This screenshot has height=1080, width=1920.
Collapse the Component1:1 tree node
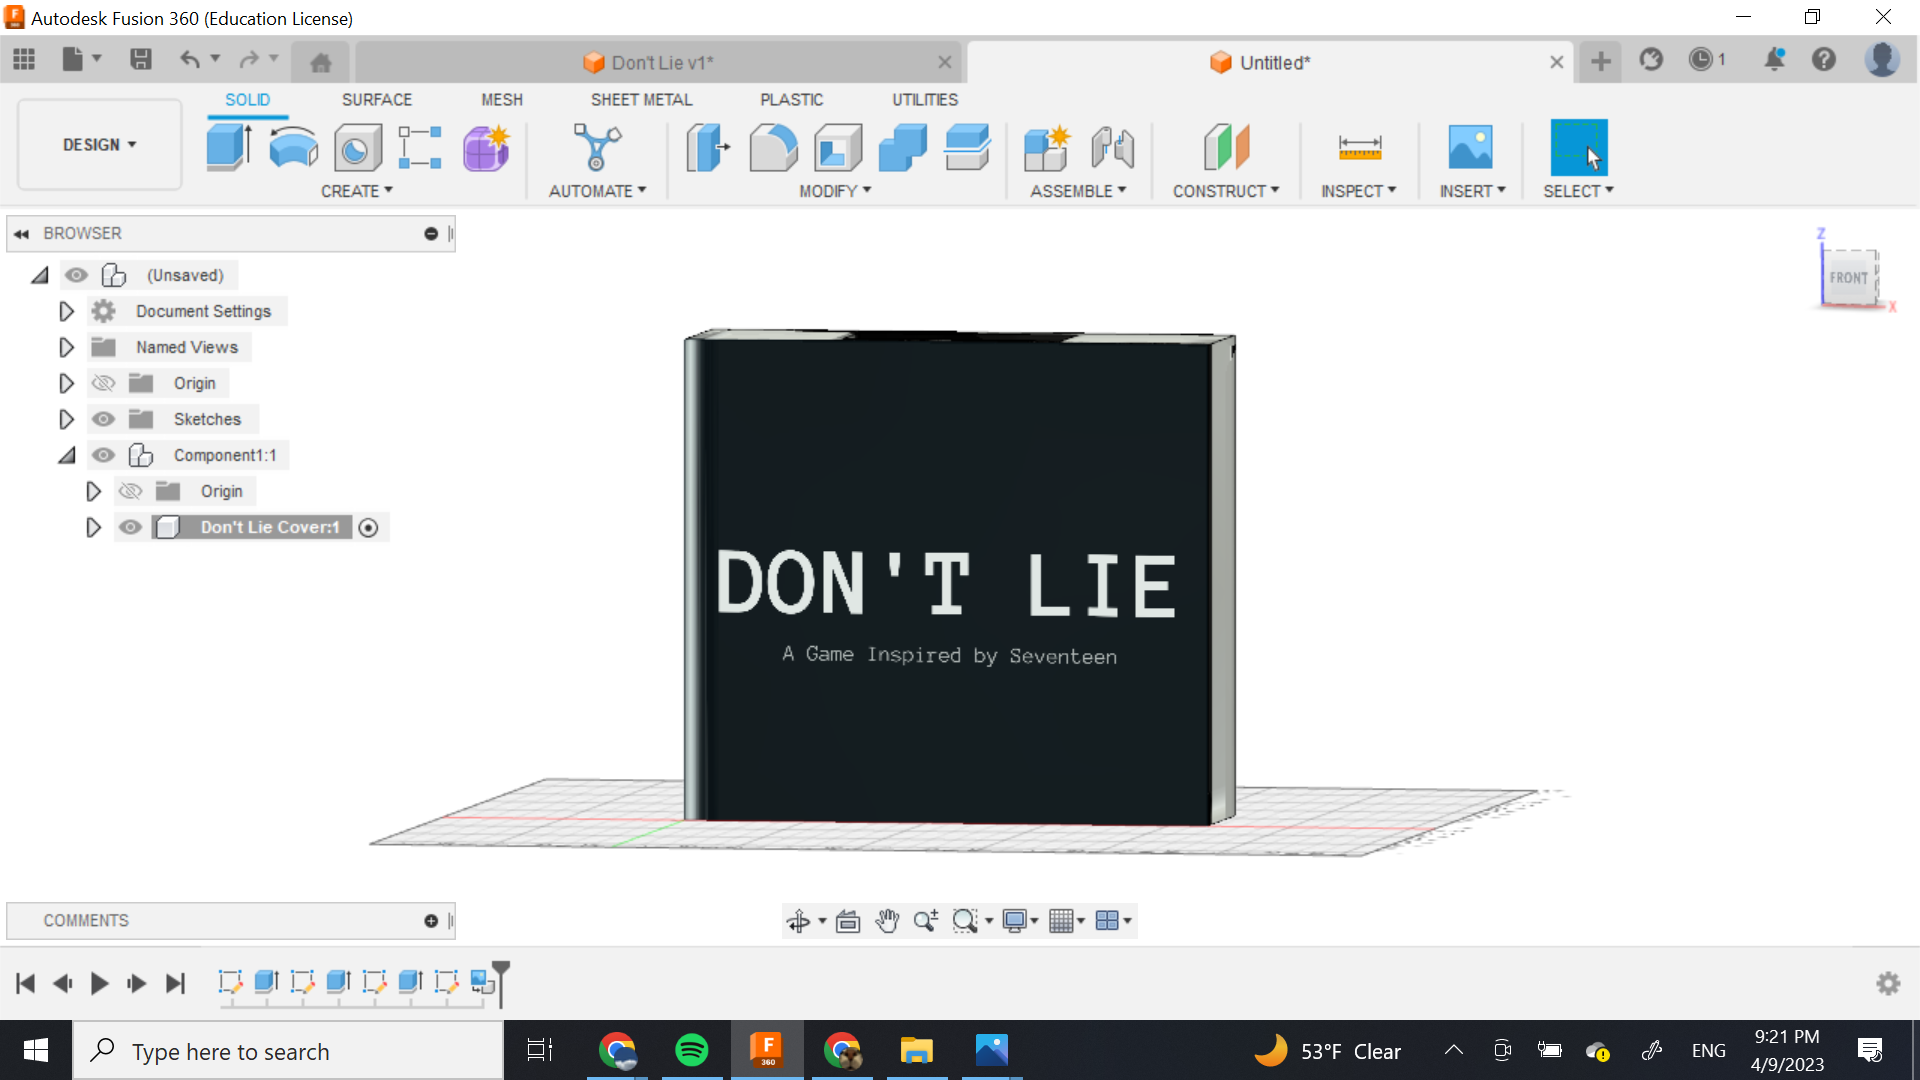coord(66,455)
